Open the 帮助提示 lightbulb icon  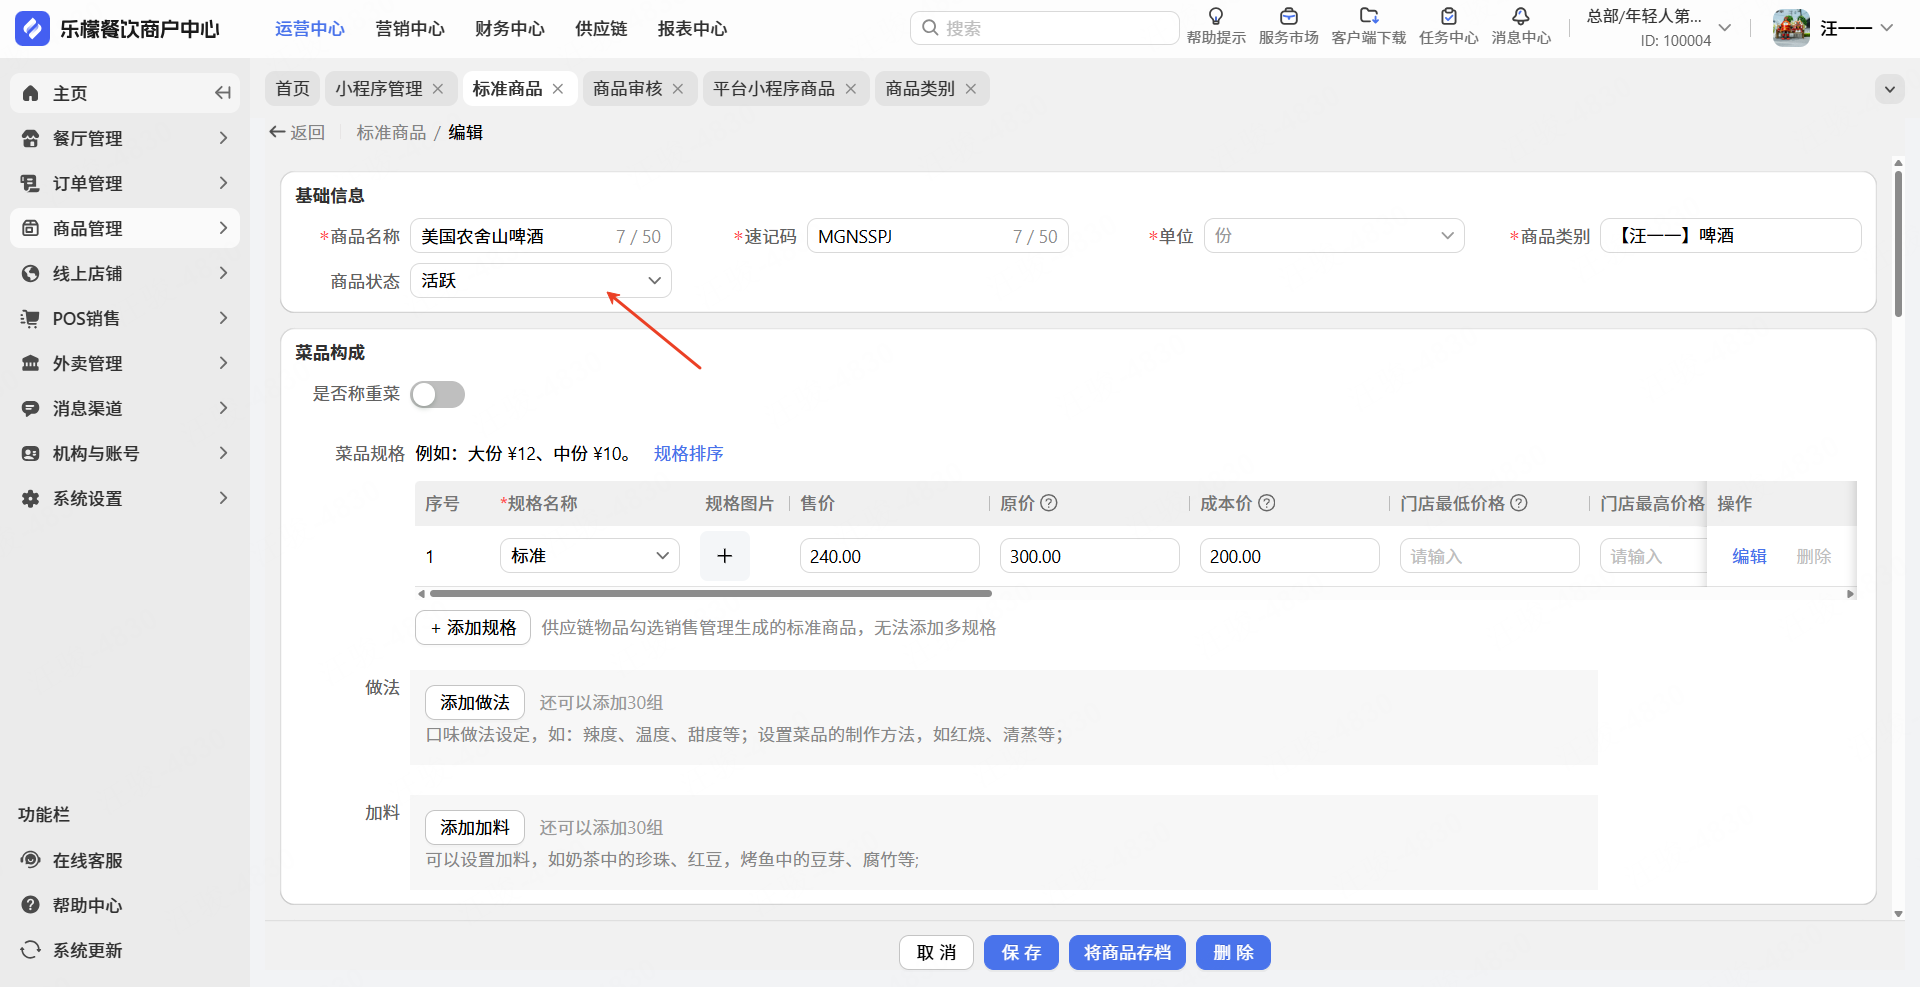(1215, 17)
